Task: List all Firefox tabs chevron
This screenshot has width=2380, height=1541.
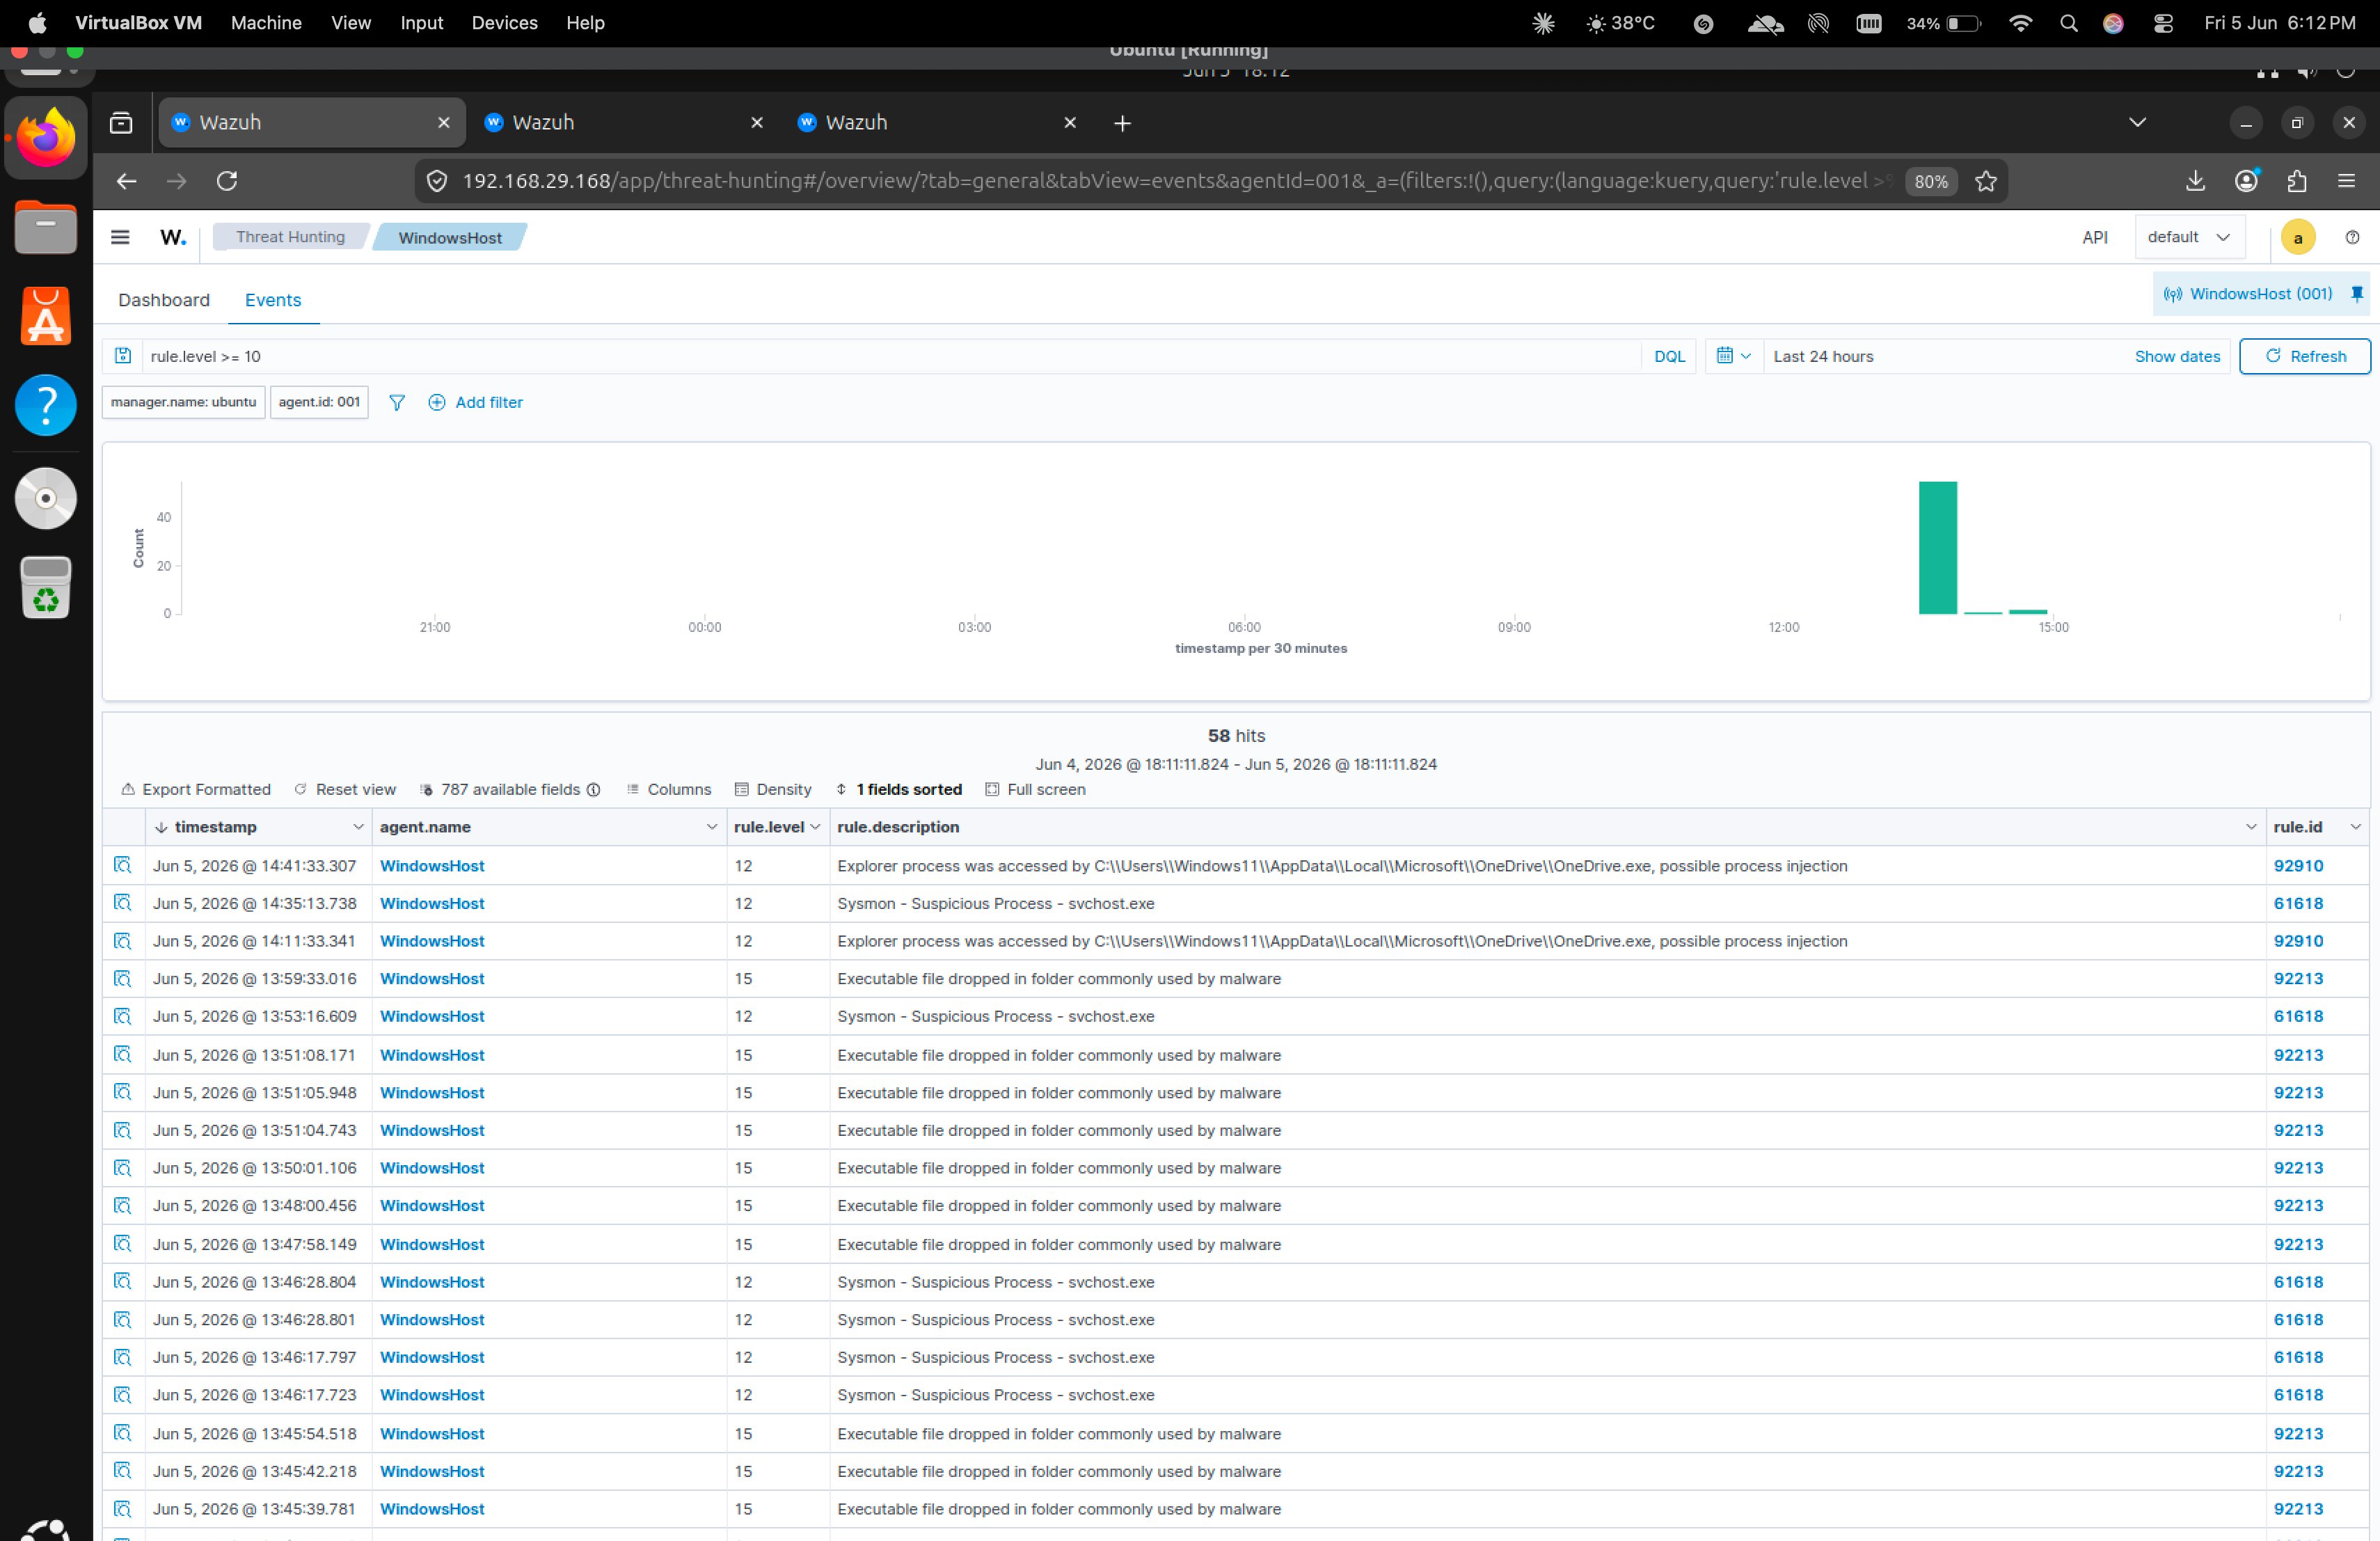Action: point(2137,122)
